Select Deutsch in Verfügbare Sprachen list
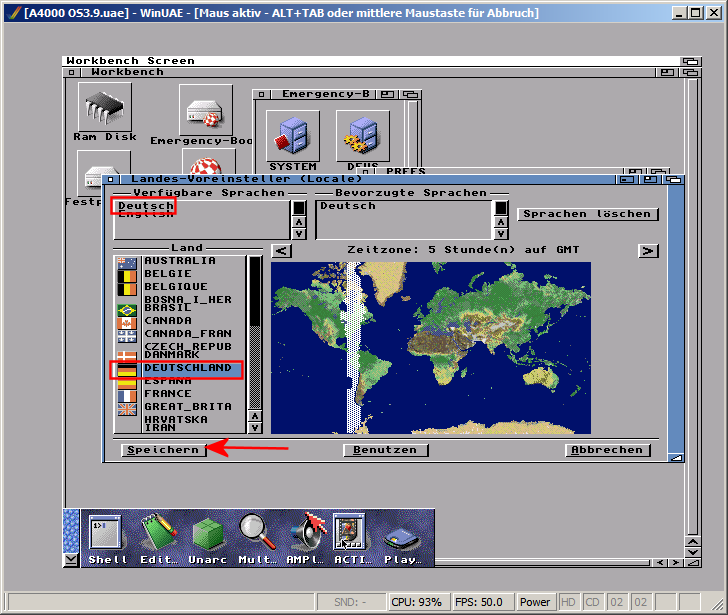 point(146,206)
